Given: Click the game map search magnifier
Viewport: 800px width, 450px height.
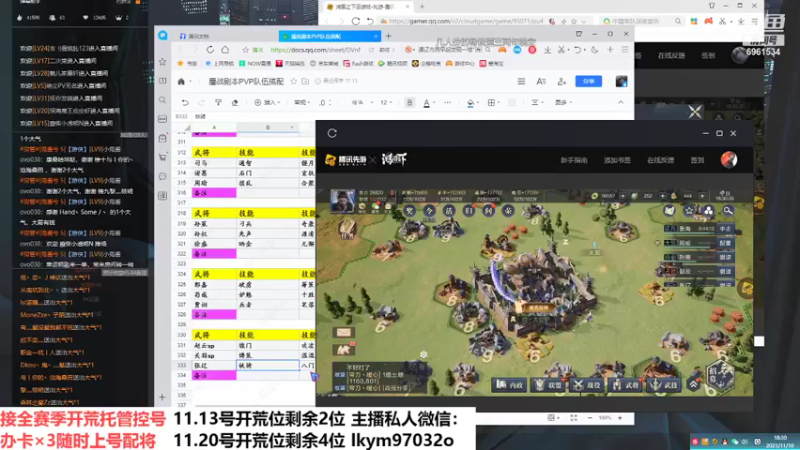Looking at the screenshot, I should [x=728, y=210].
